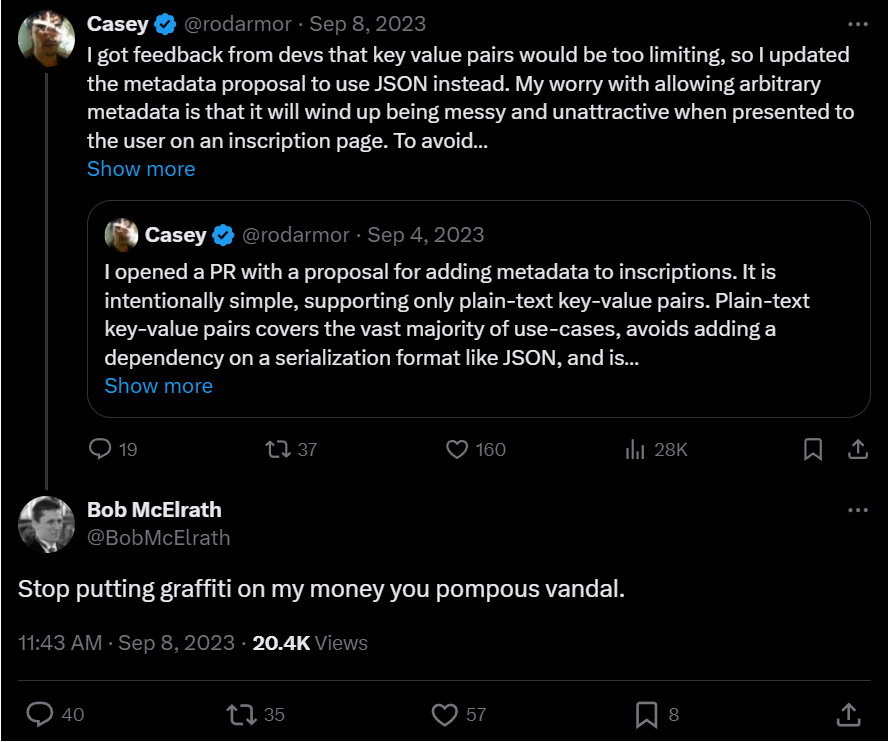Reply to Casey's metadata tweet
888x742 pixels.
click(100, 450)
